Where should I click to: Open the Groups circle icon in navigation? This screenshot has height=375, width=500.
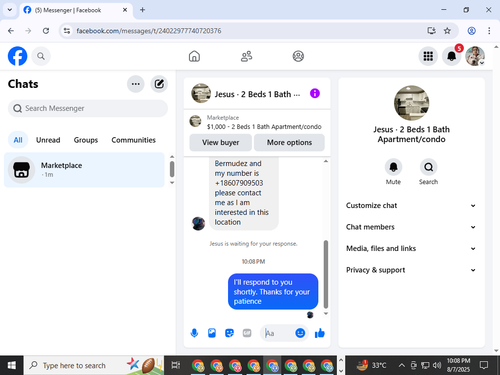pyautogui.click(x=298, y=56)
